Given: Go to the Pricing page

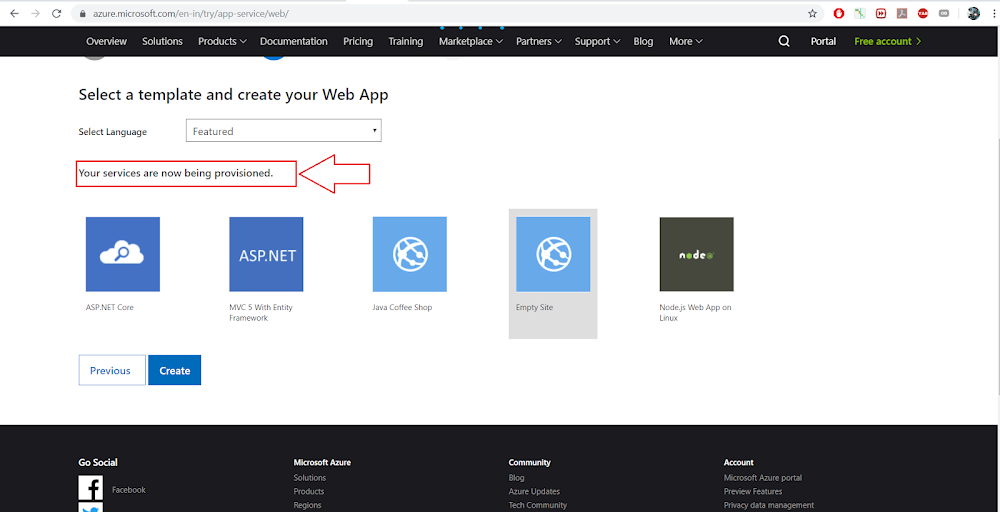Looking at the screenshot, I should point(358,41).
